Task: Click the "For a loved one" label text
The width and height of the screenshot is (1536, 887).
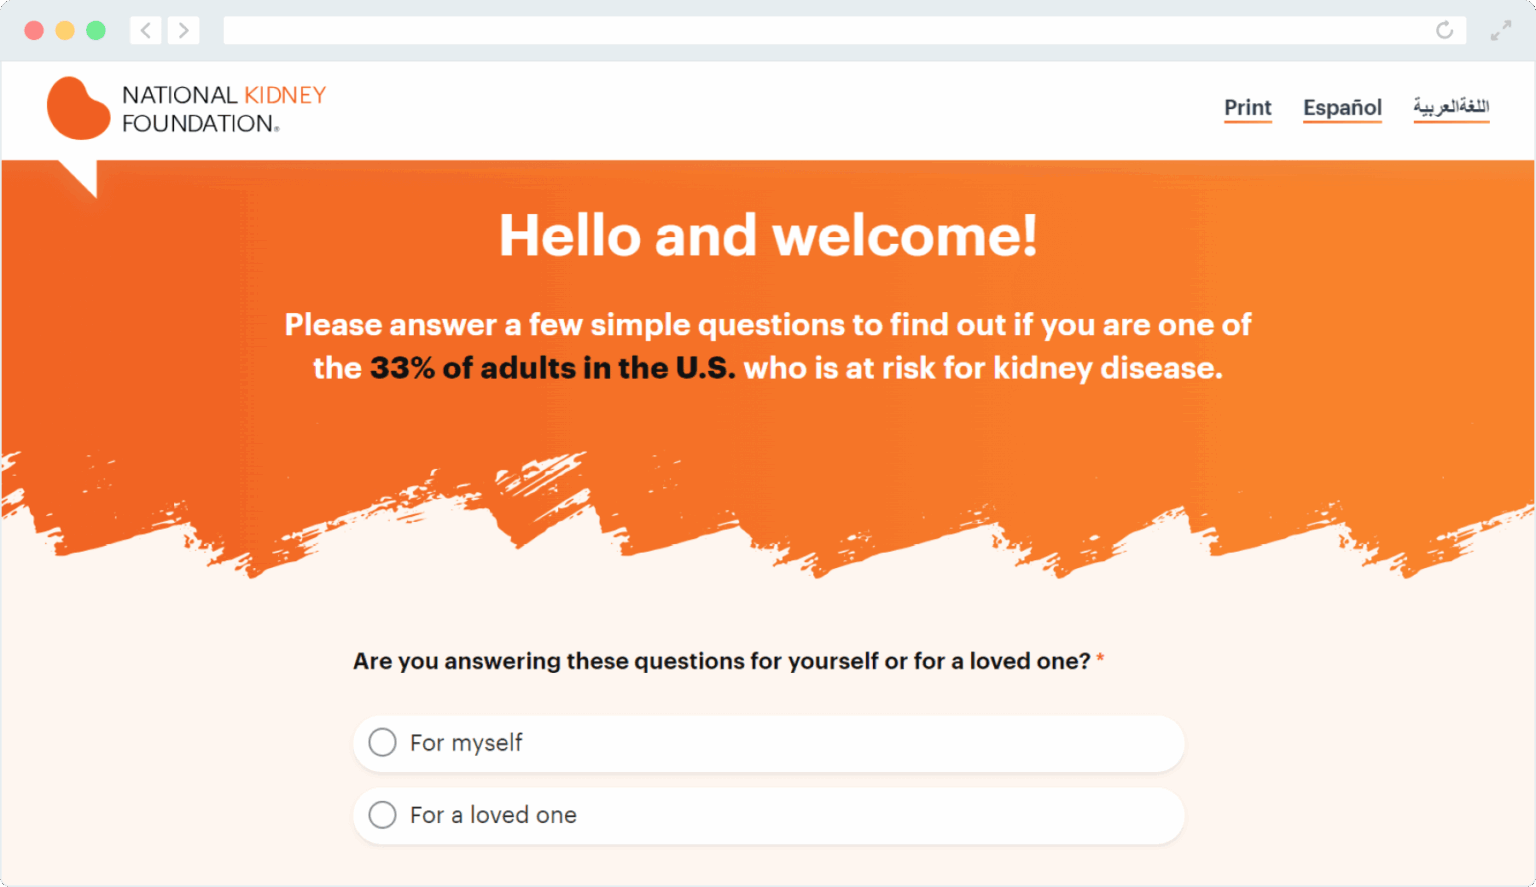Action: coord(493,815)
